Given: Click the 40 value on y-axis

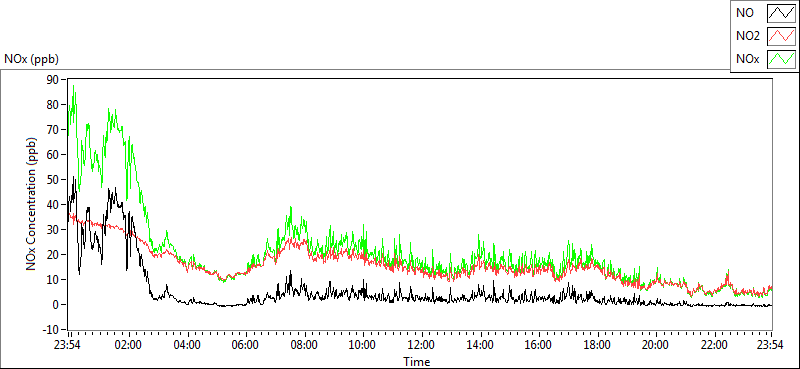Looking at the screenshot, I should tap(54, 204).
